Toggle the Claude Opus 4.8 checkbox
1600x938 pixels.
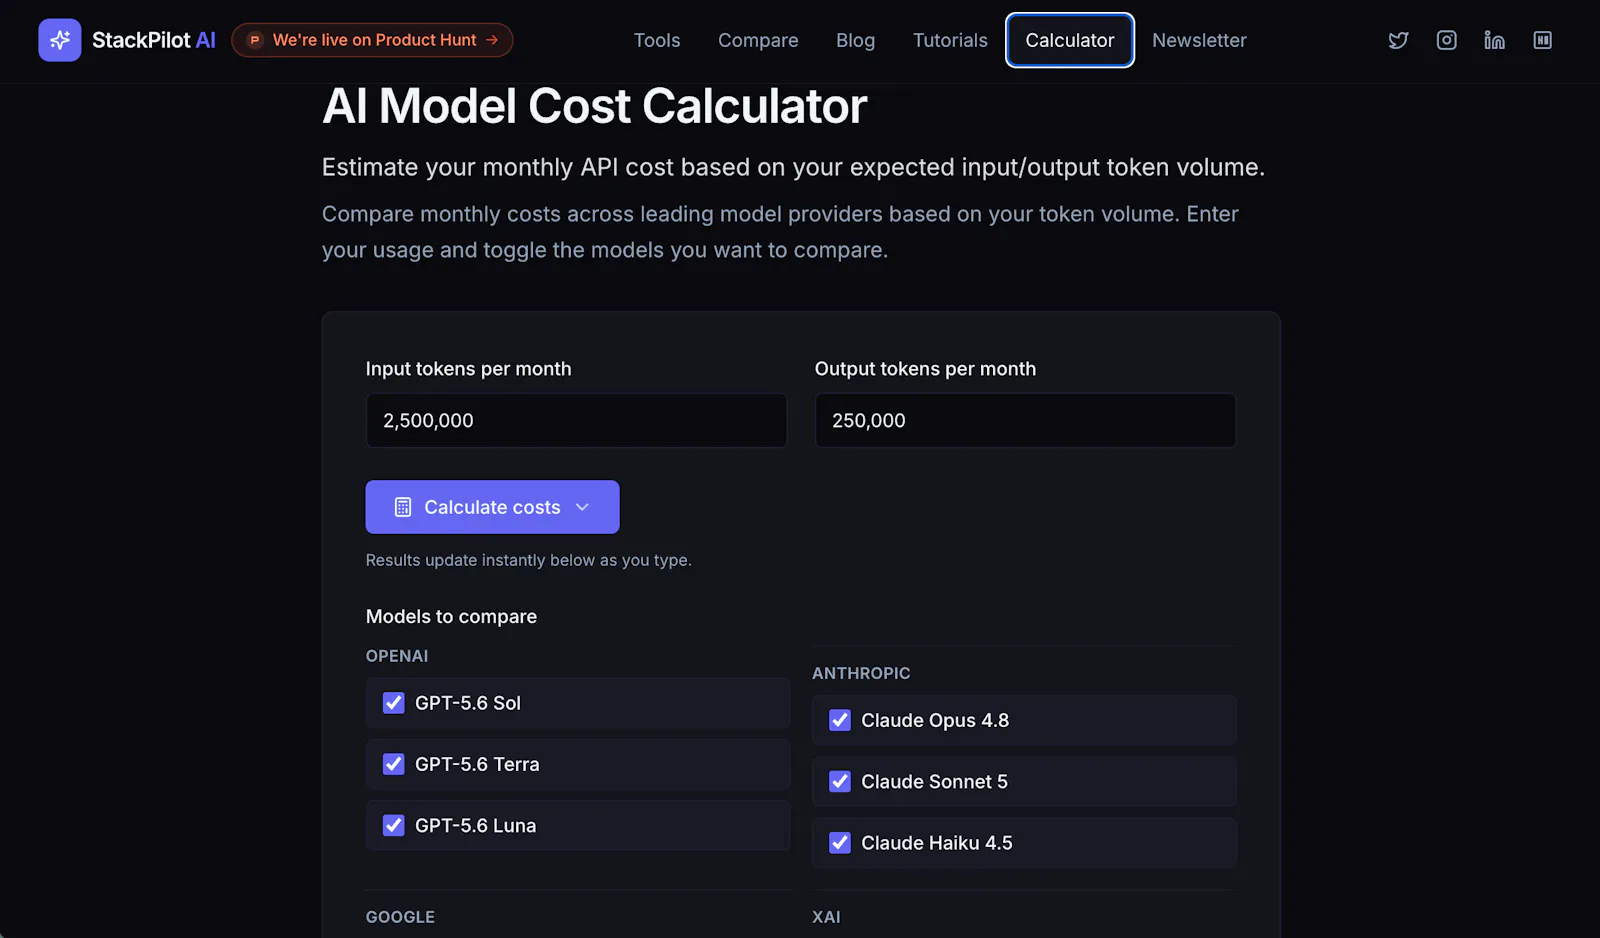[840, 720]
